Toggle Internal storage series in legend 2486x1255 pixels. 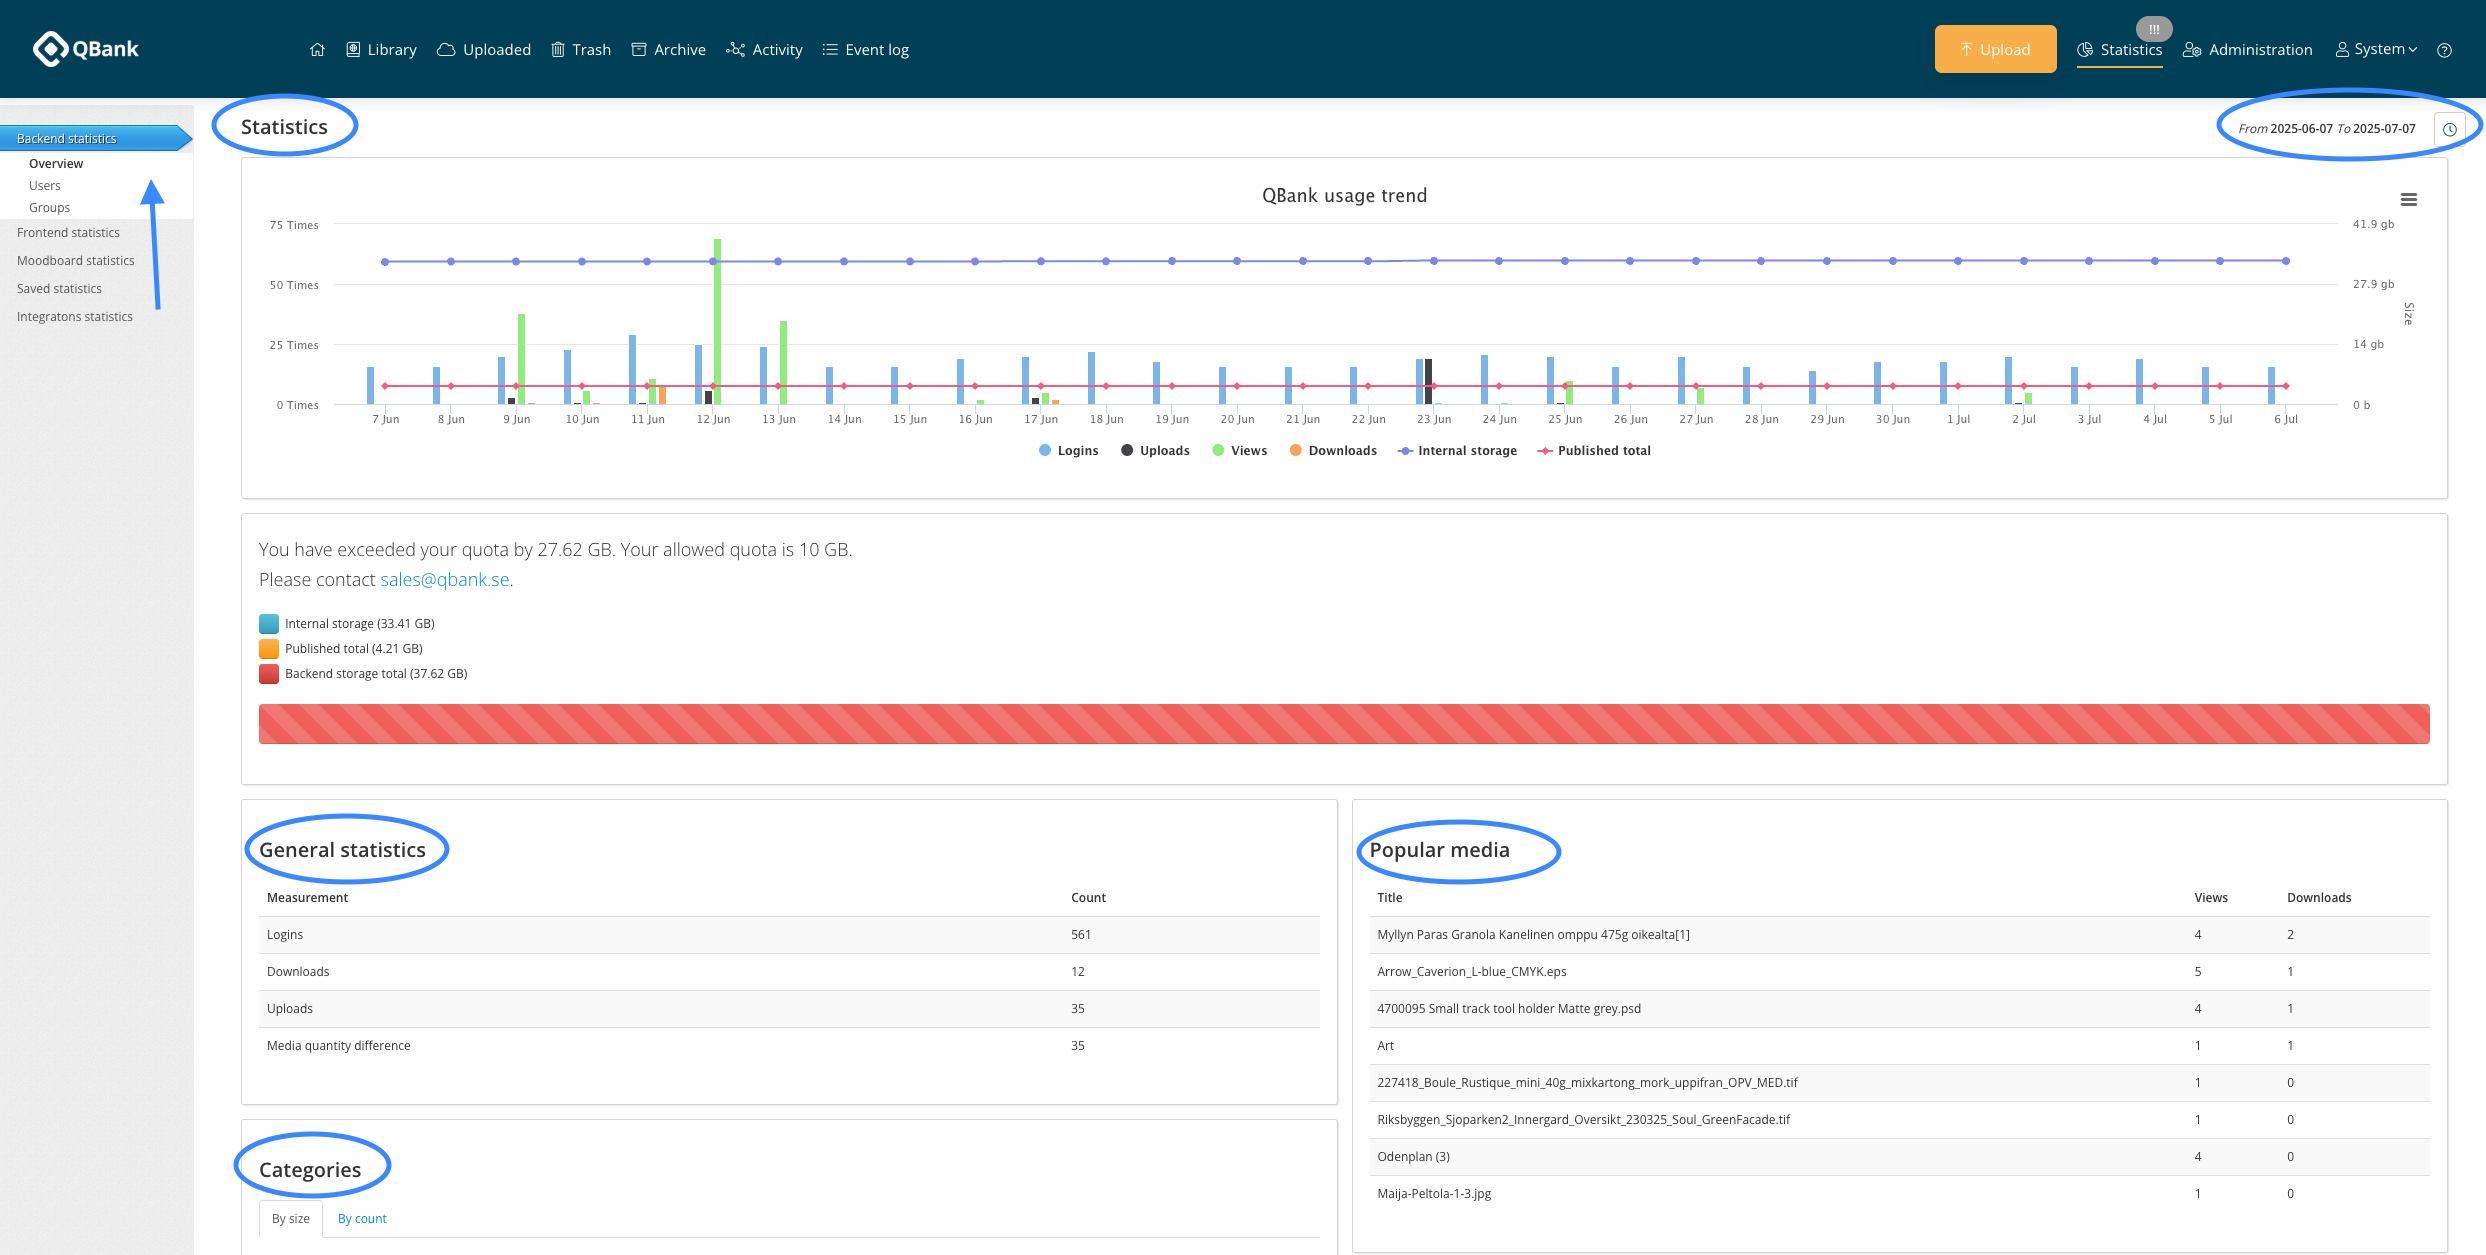click(x=1457, y=451)
